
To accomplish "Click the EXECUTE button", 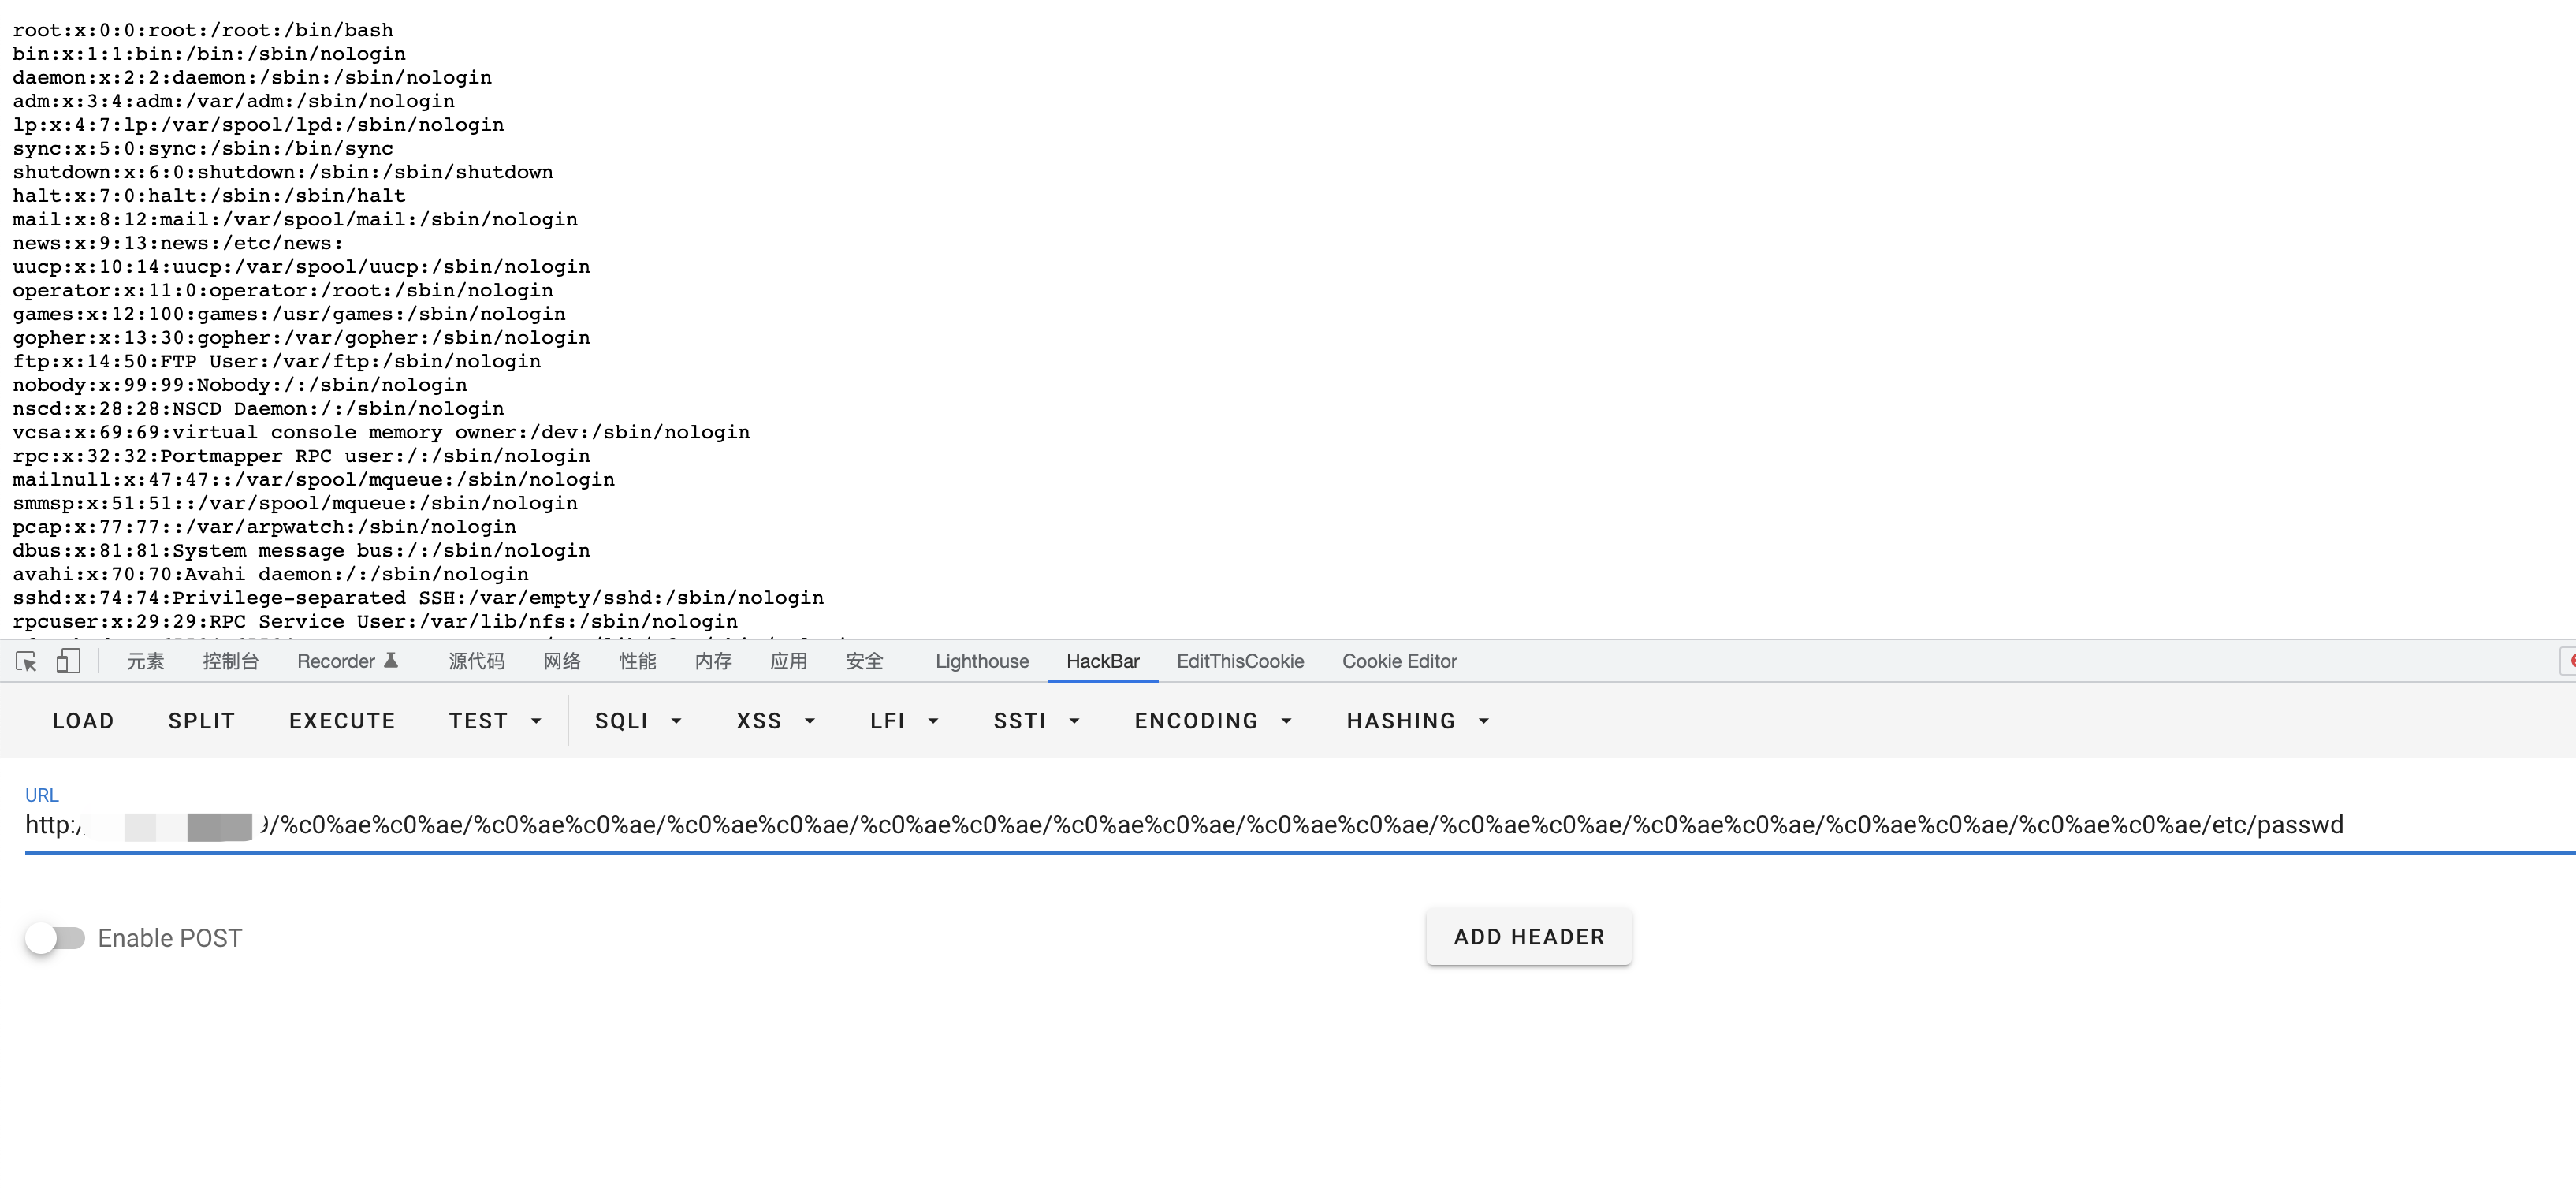I will [x=342, y=721].
